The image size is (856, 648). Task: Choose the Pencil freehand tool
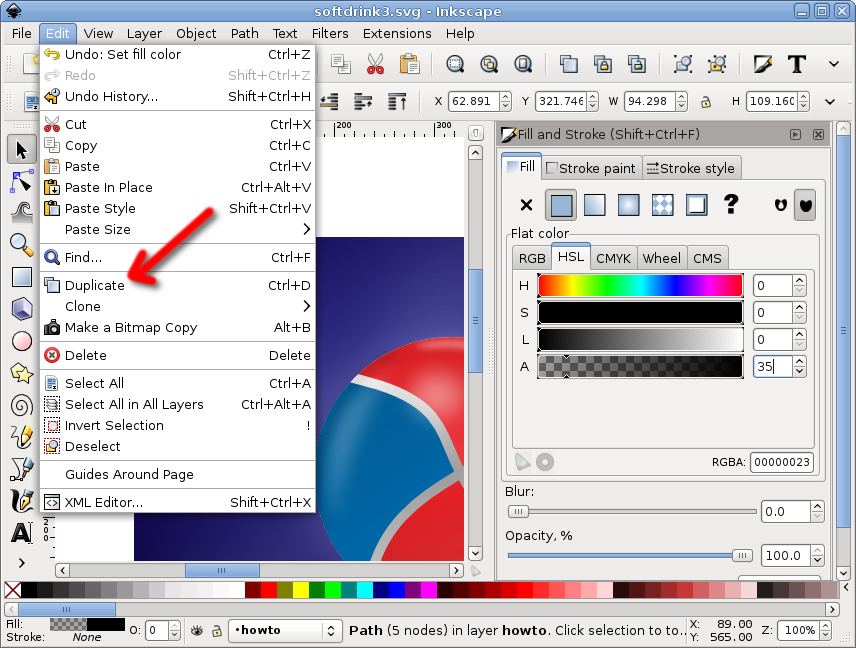(22, 437)
